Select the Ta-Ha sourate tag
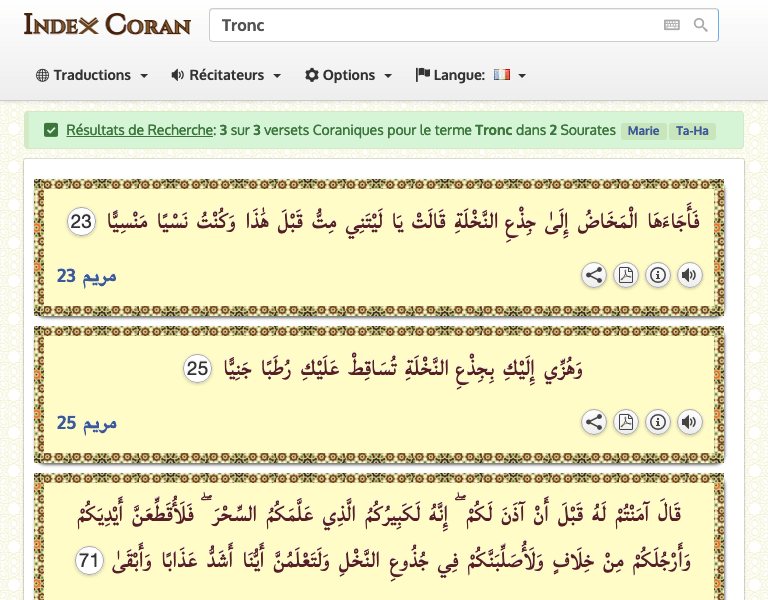This screenshot has height=600, width=768. 693,131
